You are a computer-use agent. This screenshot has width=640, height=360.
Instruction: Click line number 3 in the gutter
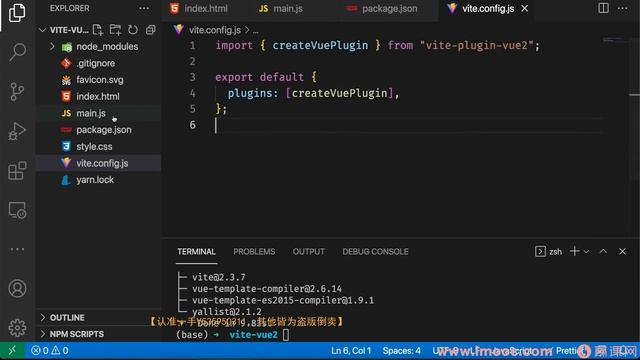coord(192,77)
